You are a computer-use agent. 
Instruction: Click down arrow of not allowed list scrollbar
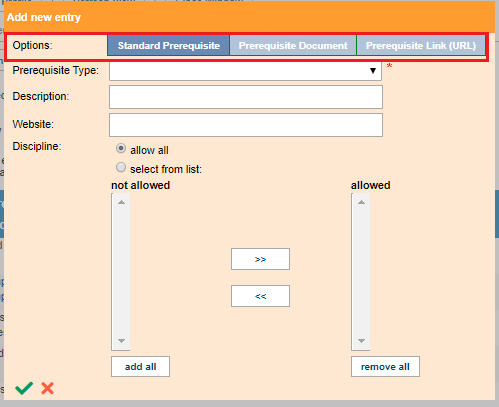coord(121,341)
